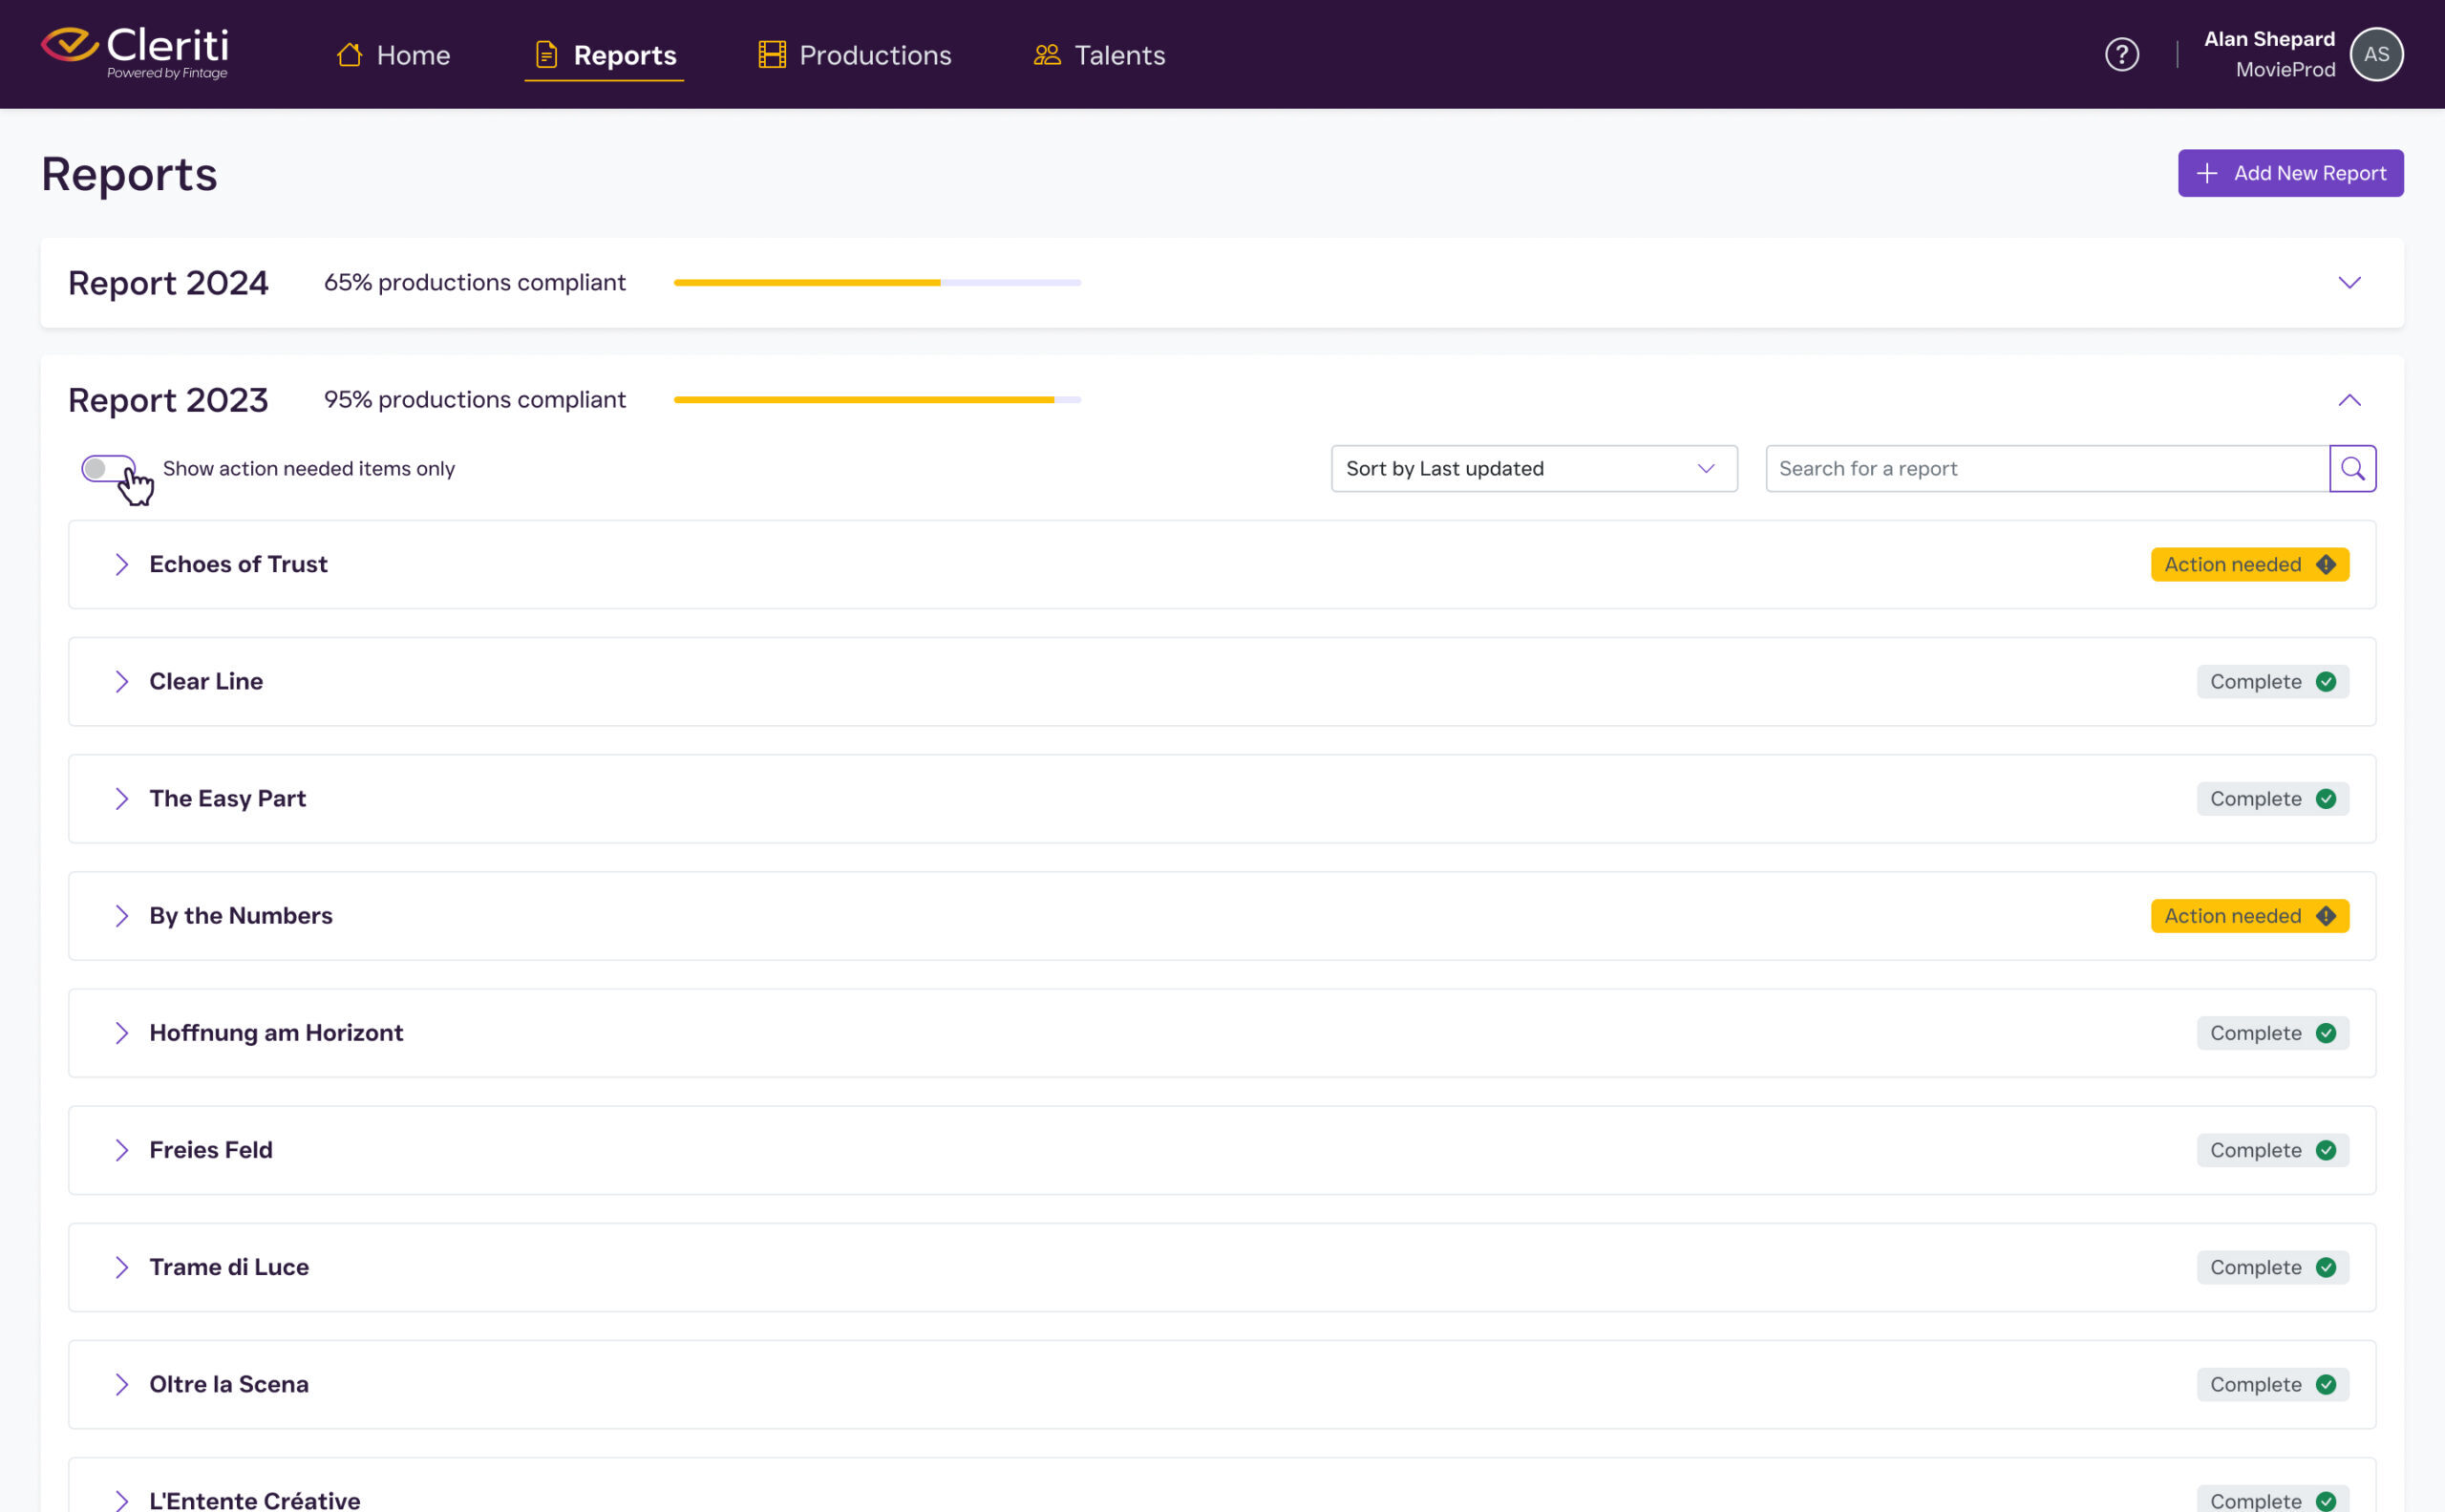Click Action needed badge on By the Numbers
Image resolution: width=2445 pixels, height=1512 pixels.
[x=2250, y=916]
